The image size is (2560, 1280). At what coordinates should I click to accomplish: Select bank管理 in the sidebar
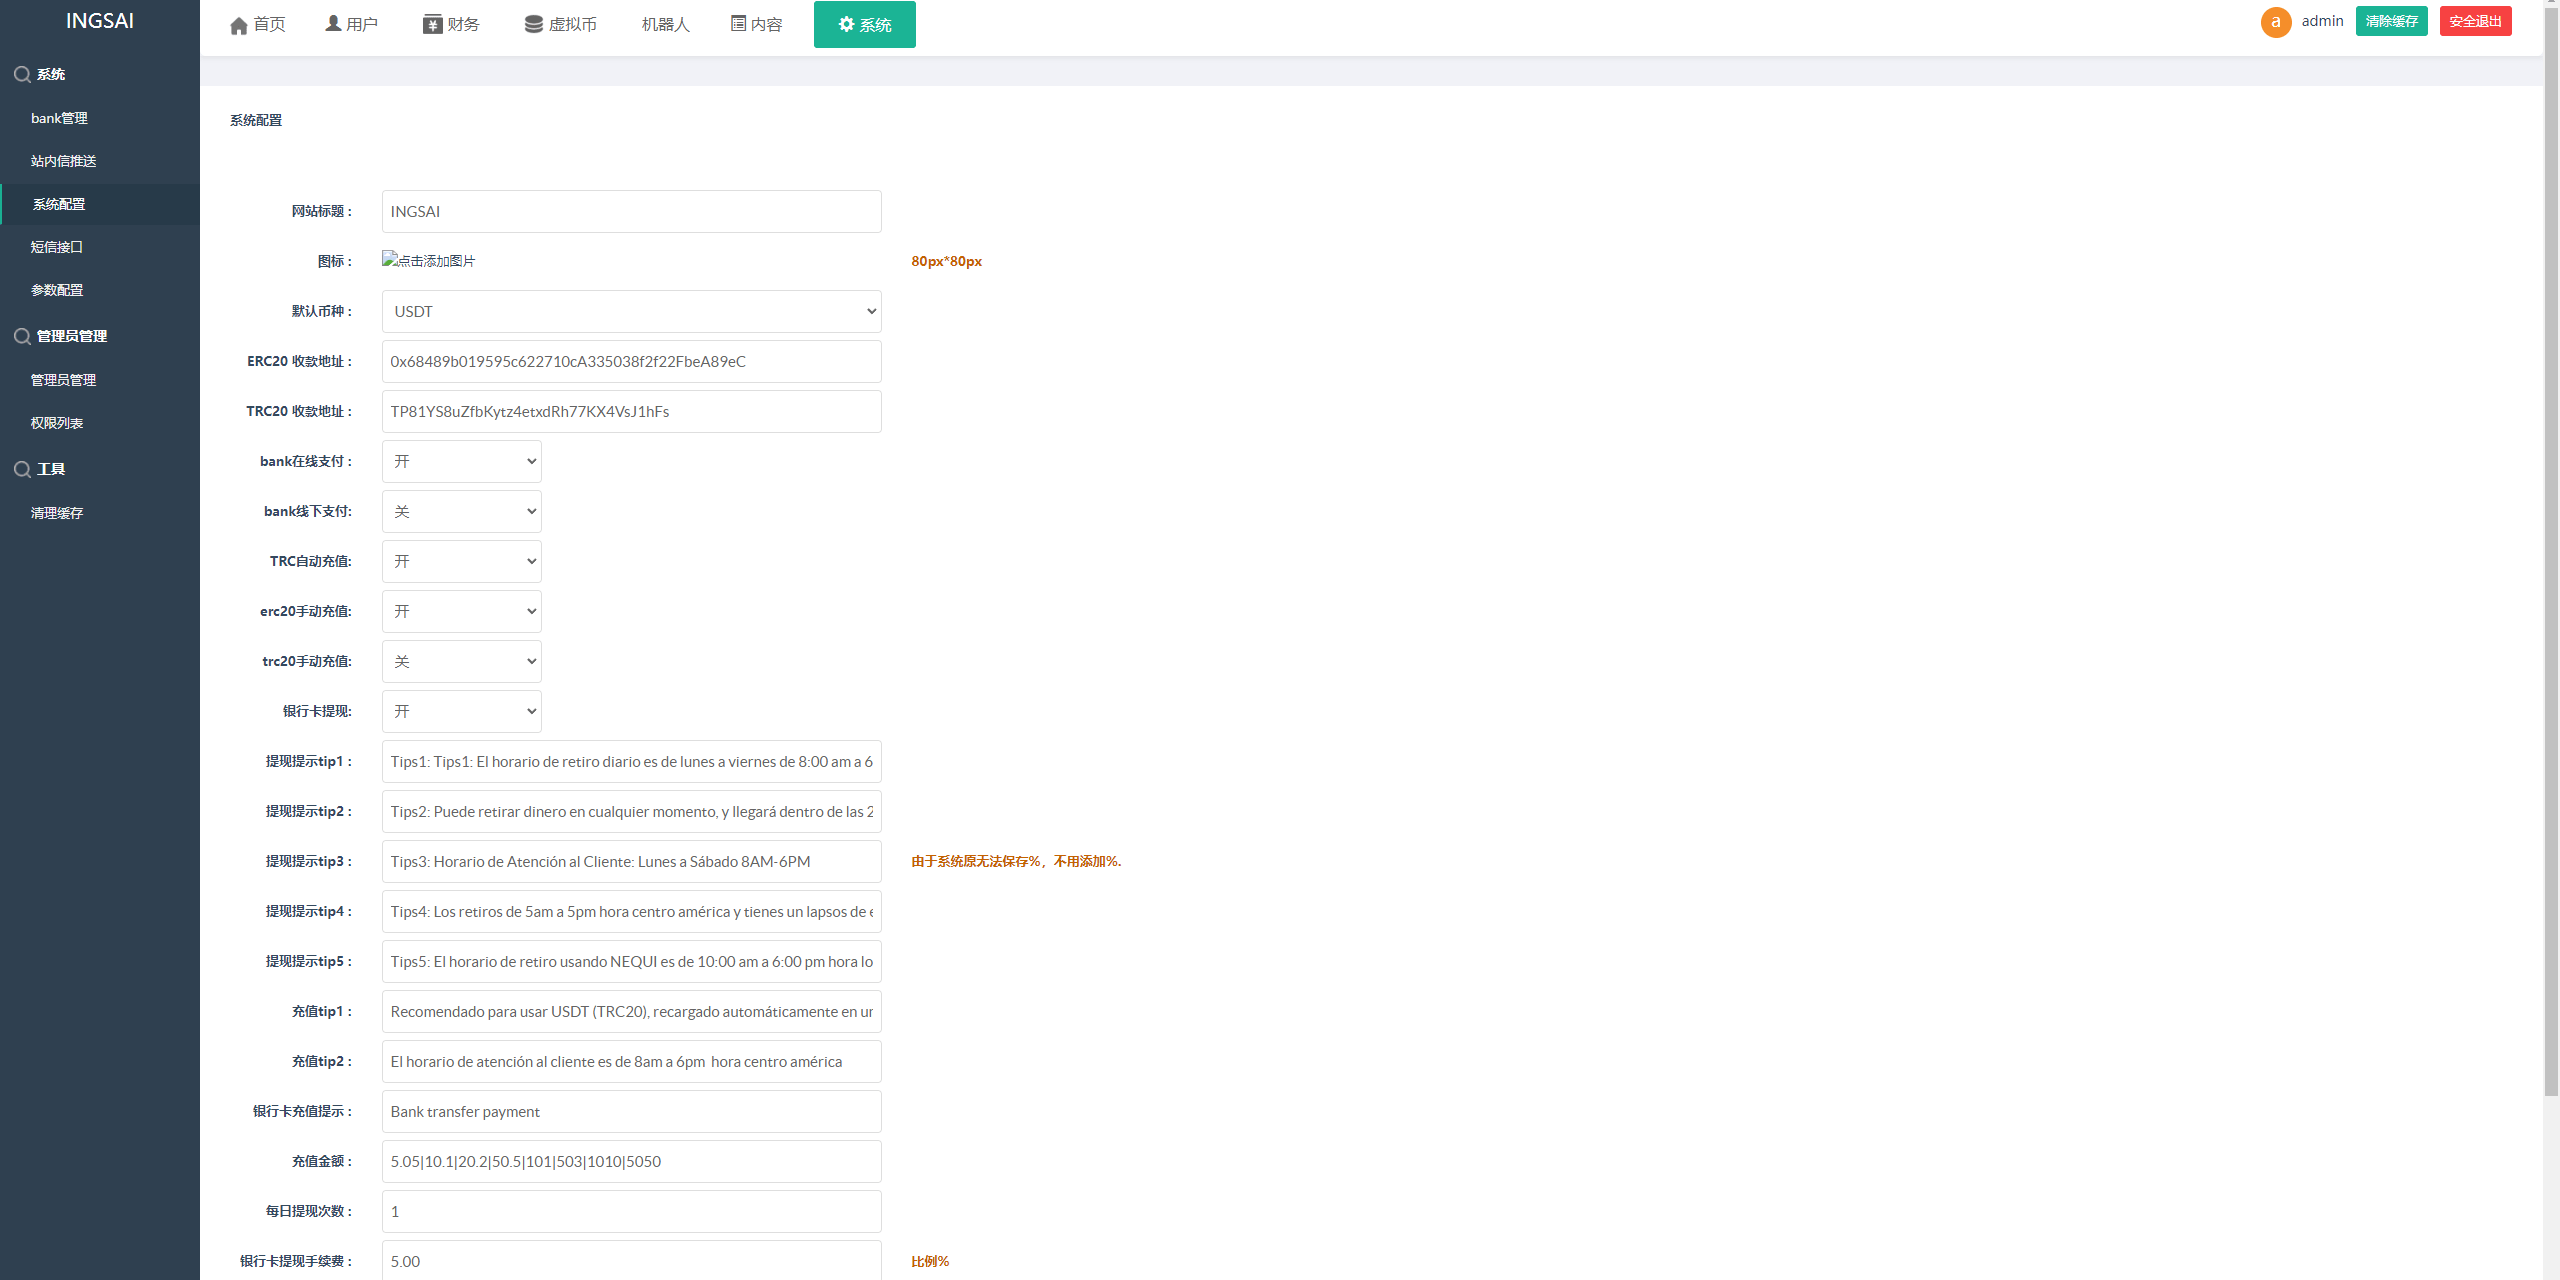click(x=59, y=118)
